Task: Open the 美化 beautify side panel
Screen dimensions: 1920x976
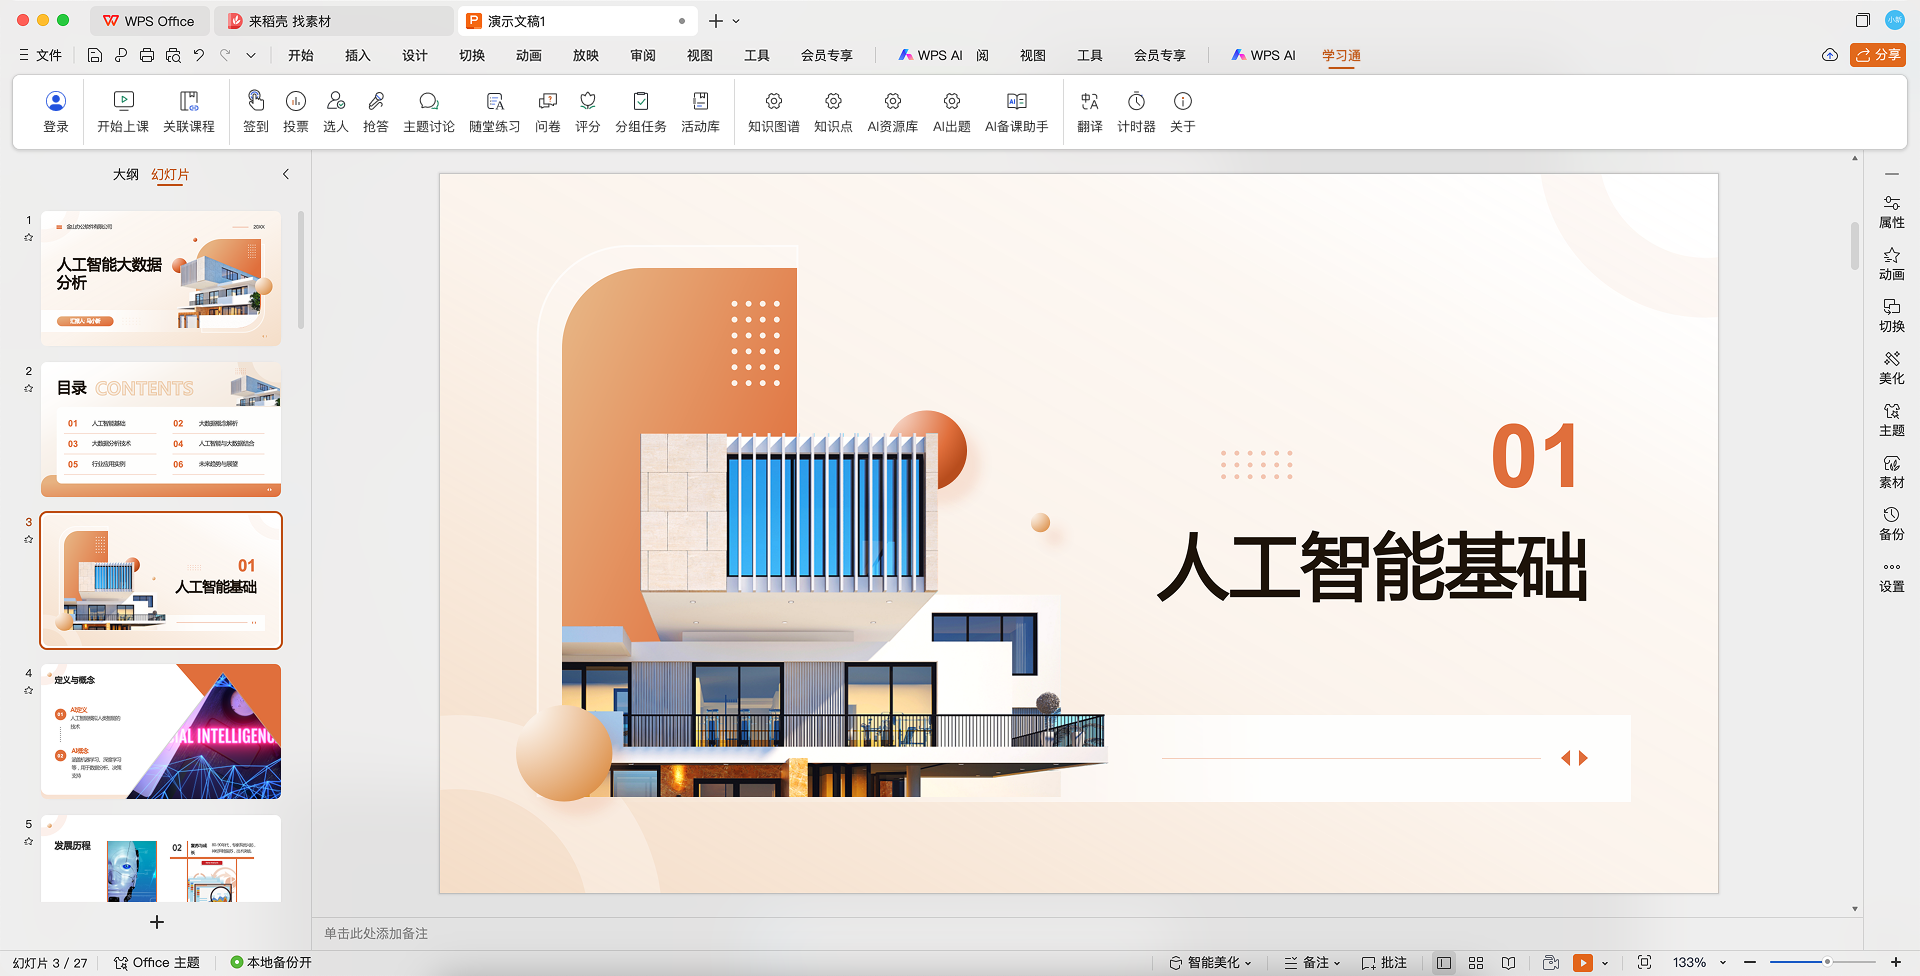Action: tap(1891, 368)
